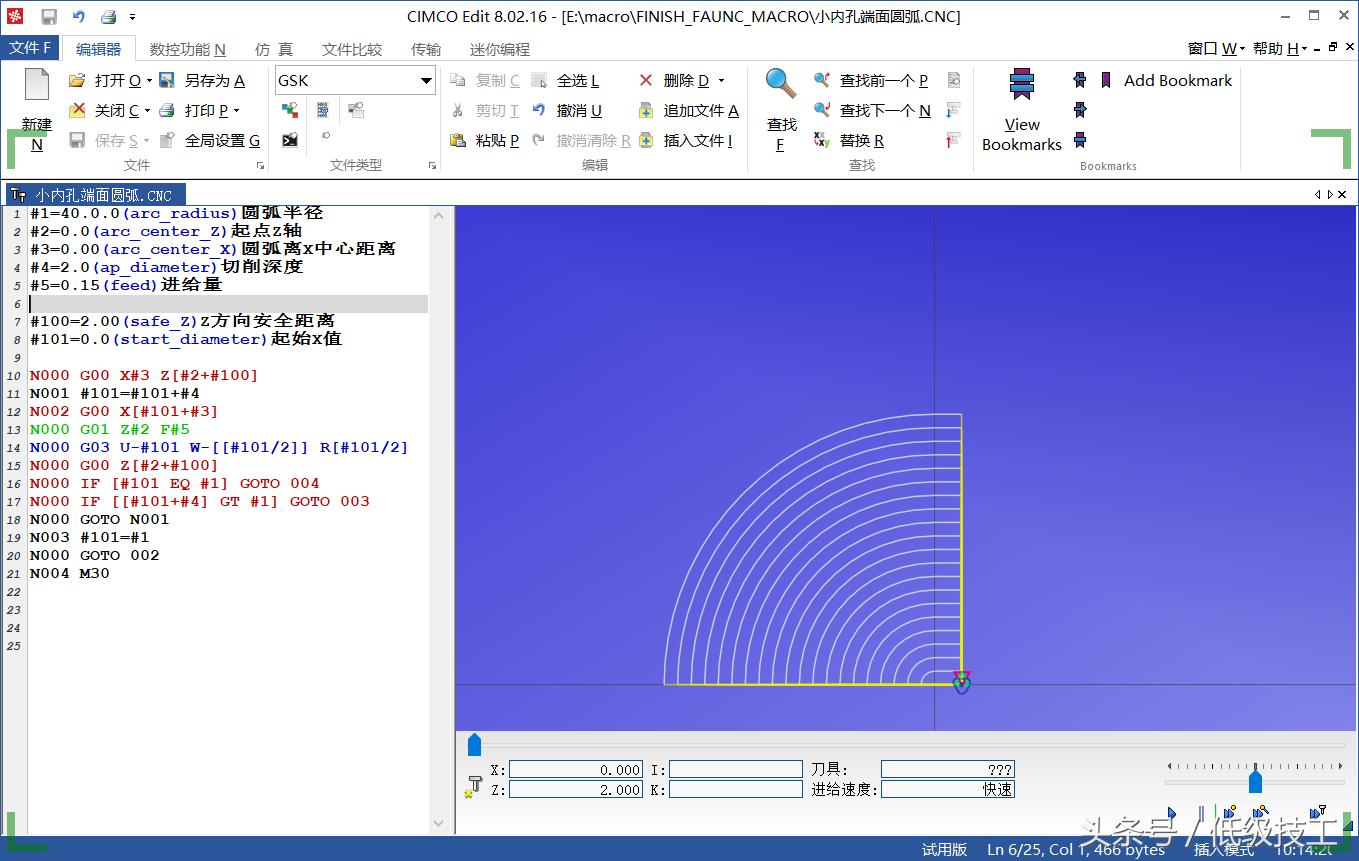Click the 粘贴 paste clipboard icon

[458, 141]
